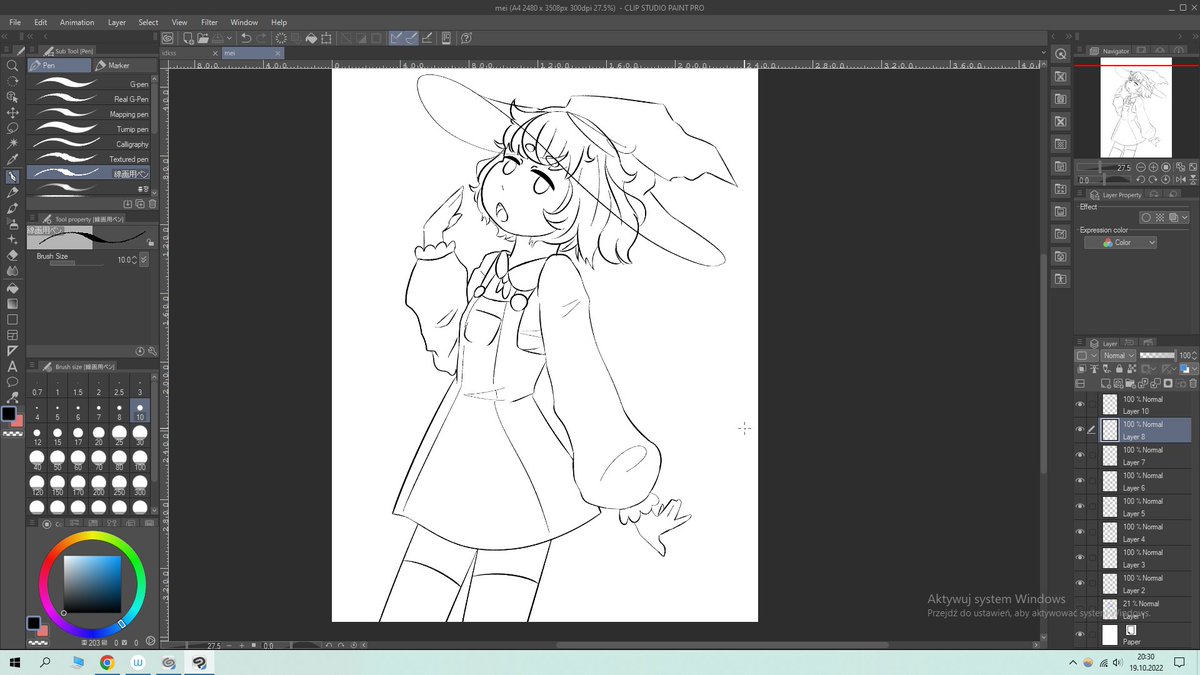Hide Layer 10 with its eye icon
The image size is (1200, 675).
click(1080, 404)
